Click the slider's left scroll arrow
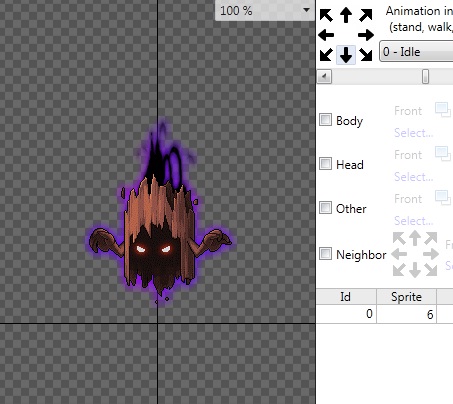 (324, 77)
